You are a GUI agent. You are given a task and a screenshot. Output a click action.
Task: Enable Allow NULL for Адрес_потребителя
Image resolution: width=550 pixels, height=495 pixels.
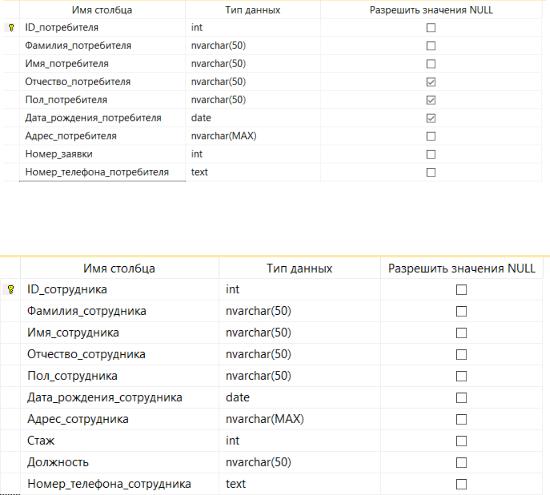pyautogui.click(x=431, y=136)
